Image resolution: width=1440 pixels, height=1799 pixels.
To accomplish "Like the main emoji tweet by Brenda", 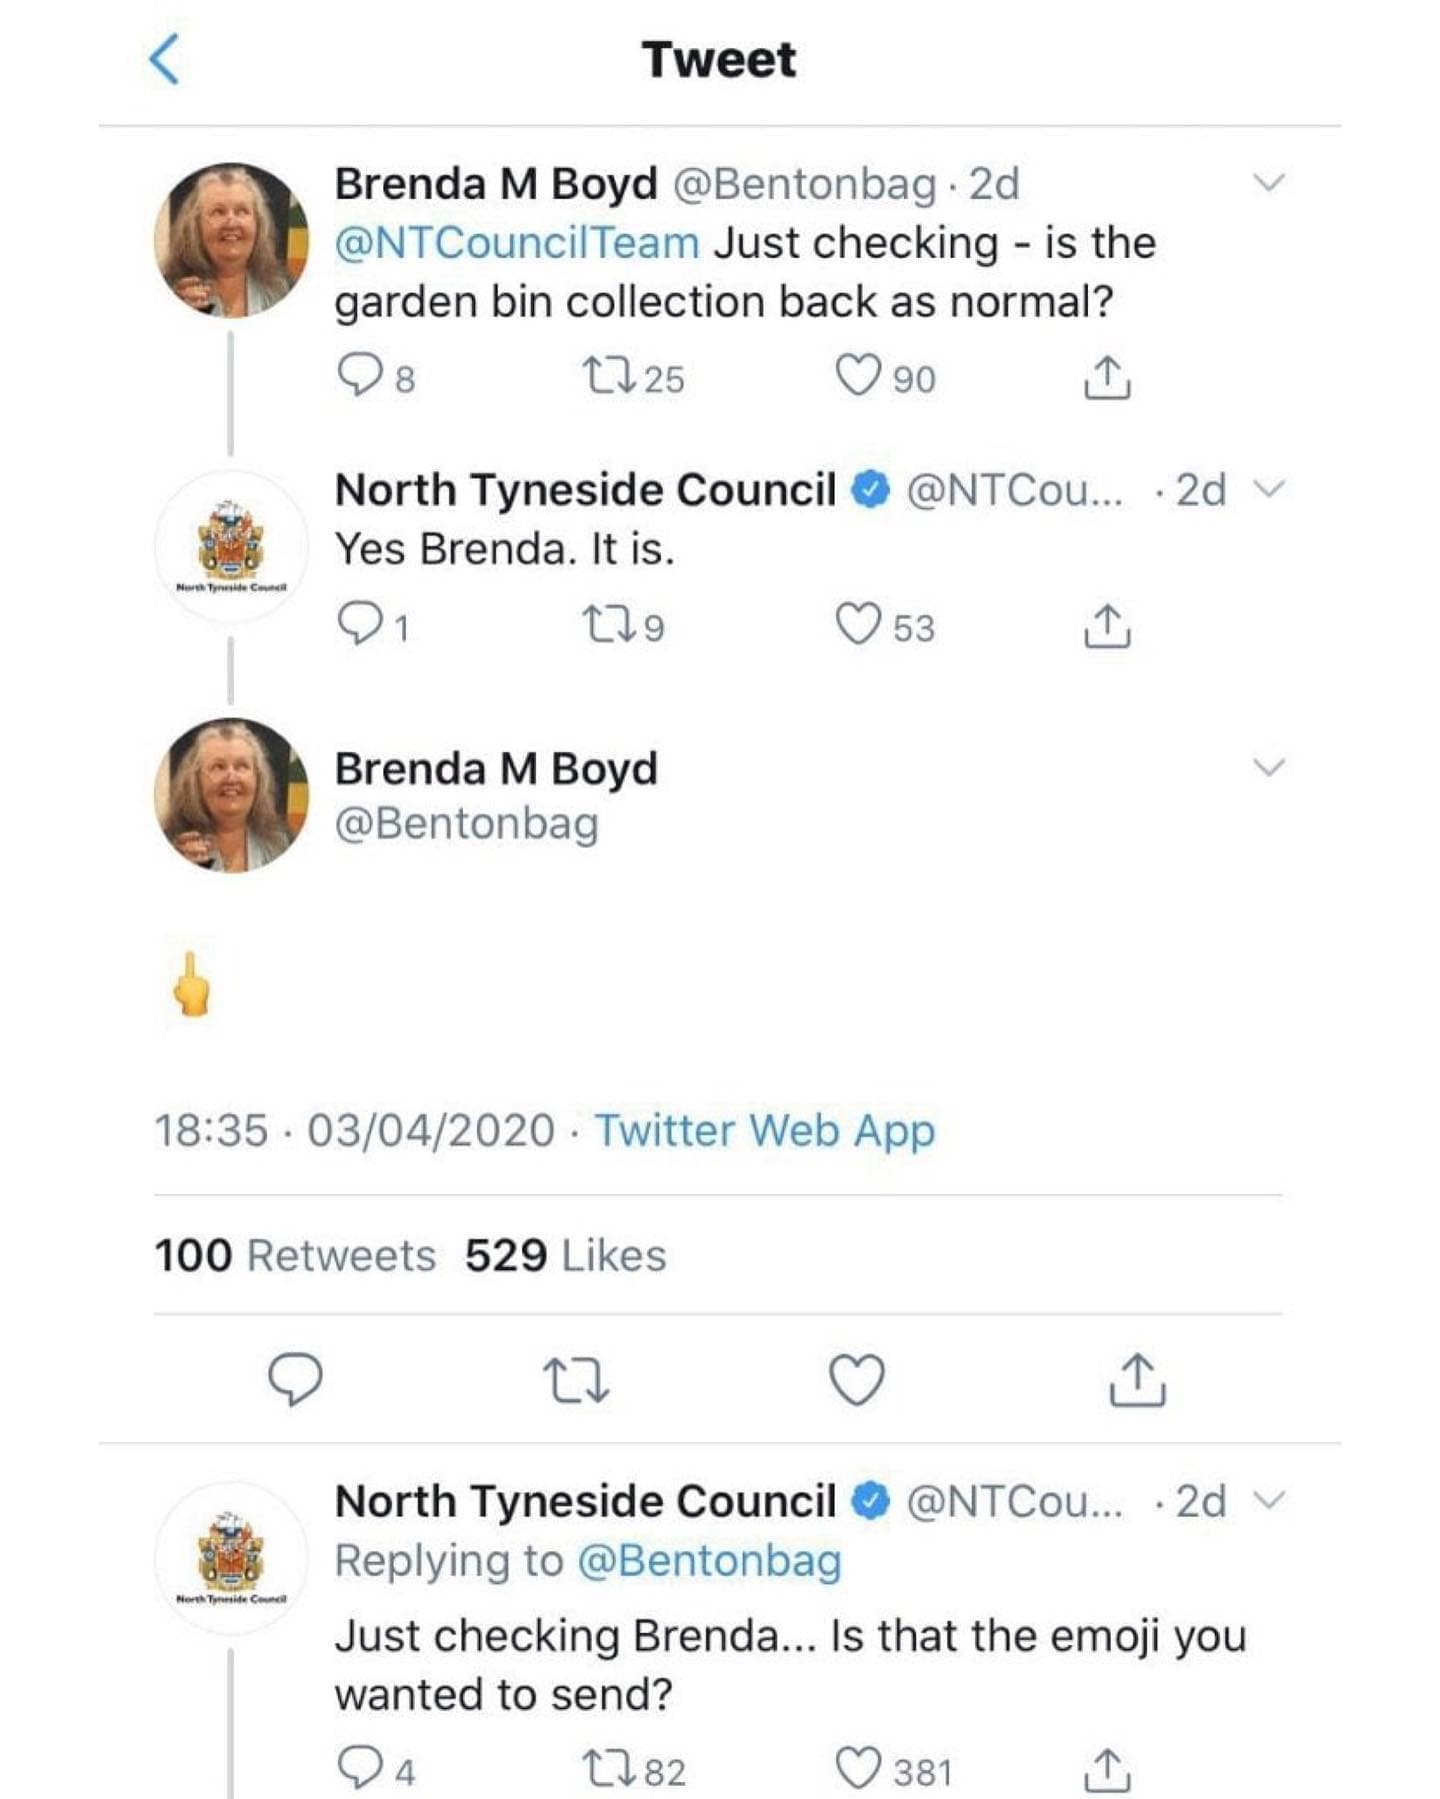I will point(857,1380).
